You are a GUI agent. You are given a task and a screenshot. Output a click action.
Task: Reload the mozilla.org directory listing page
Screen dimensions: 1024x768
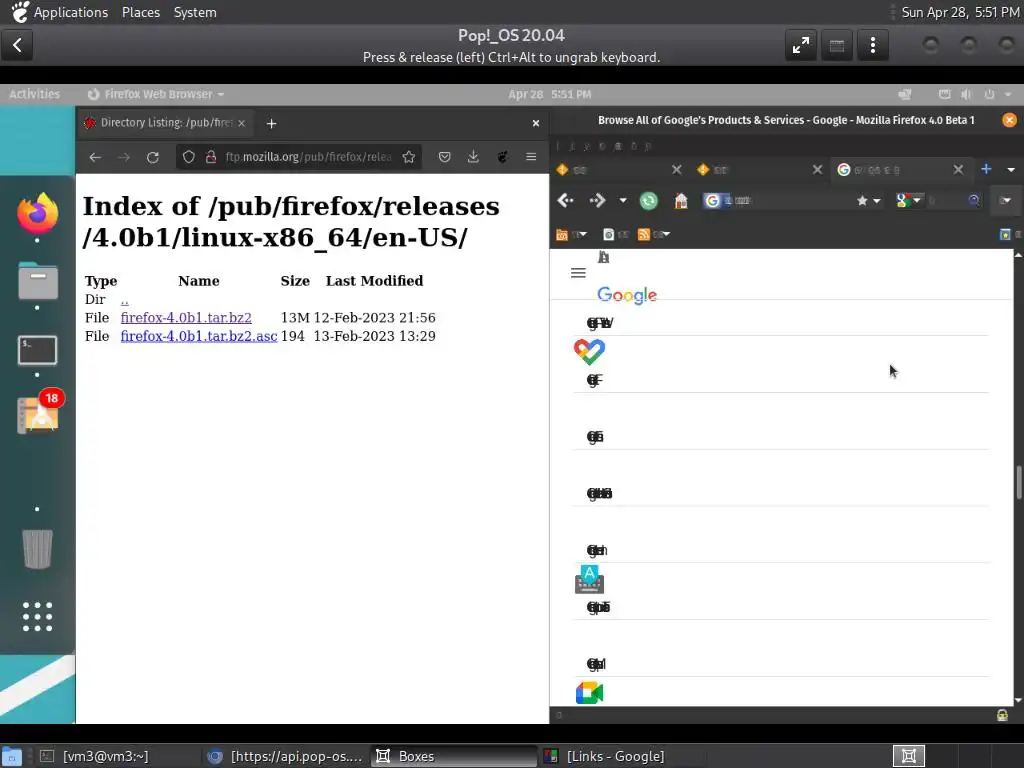point(153,157)
